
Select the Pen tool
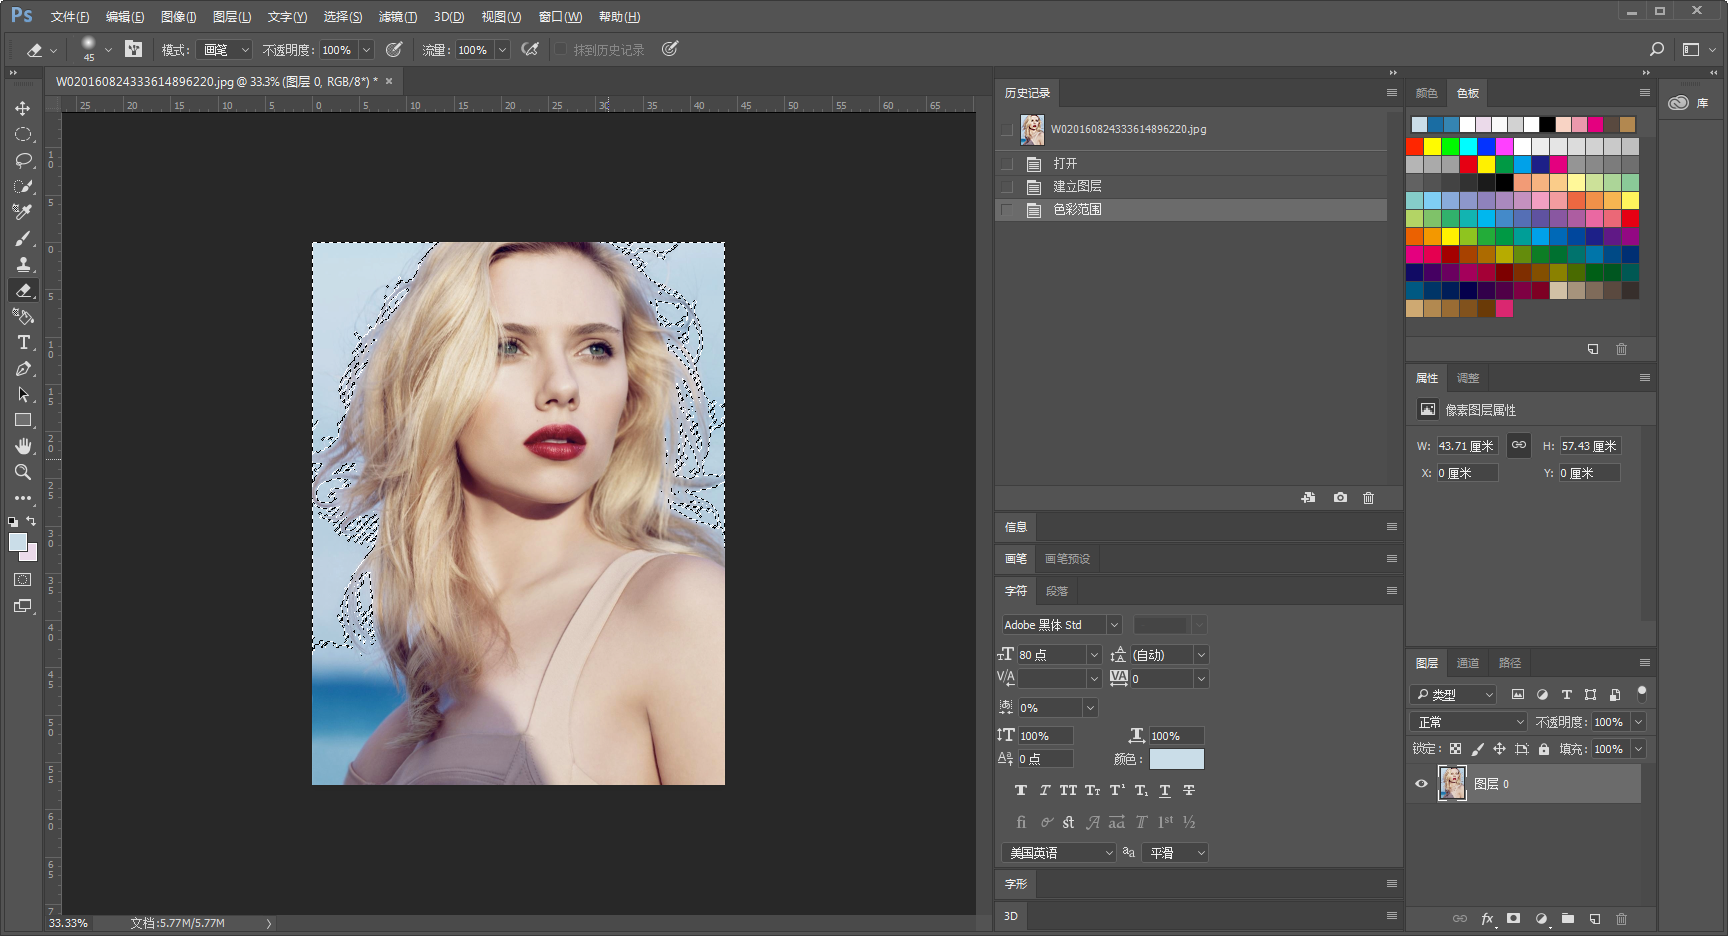click(x=23, y=369)
